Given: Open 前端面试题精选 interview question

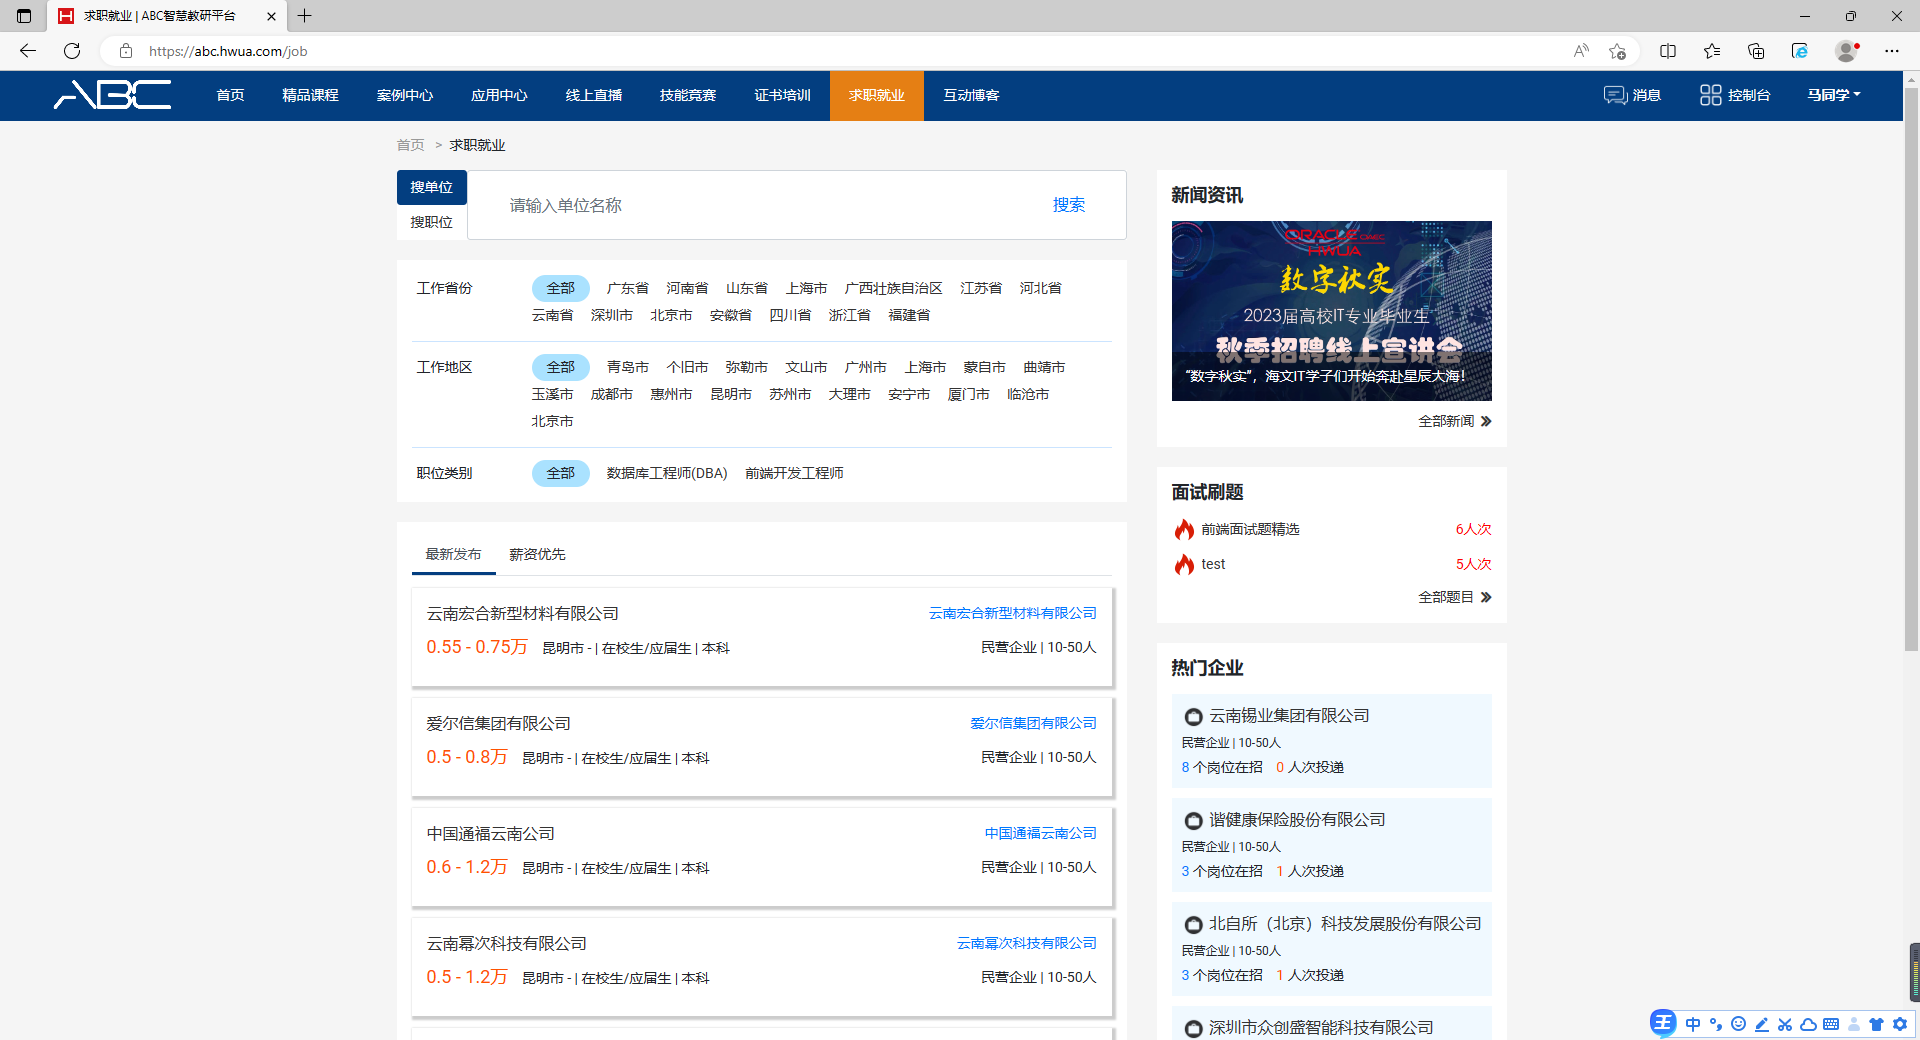Looking at the screenshot, I should (x=1250, y=529).
